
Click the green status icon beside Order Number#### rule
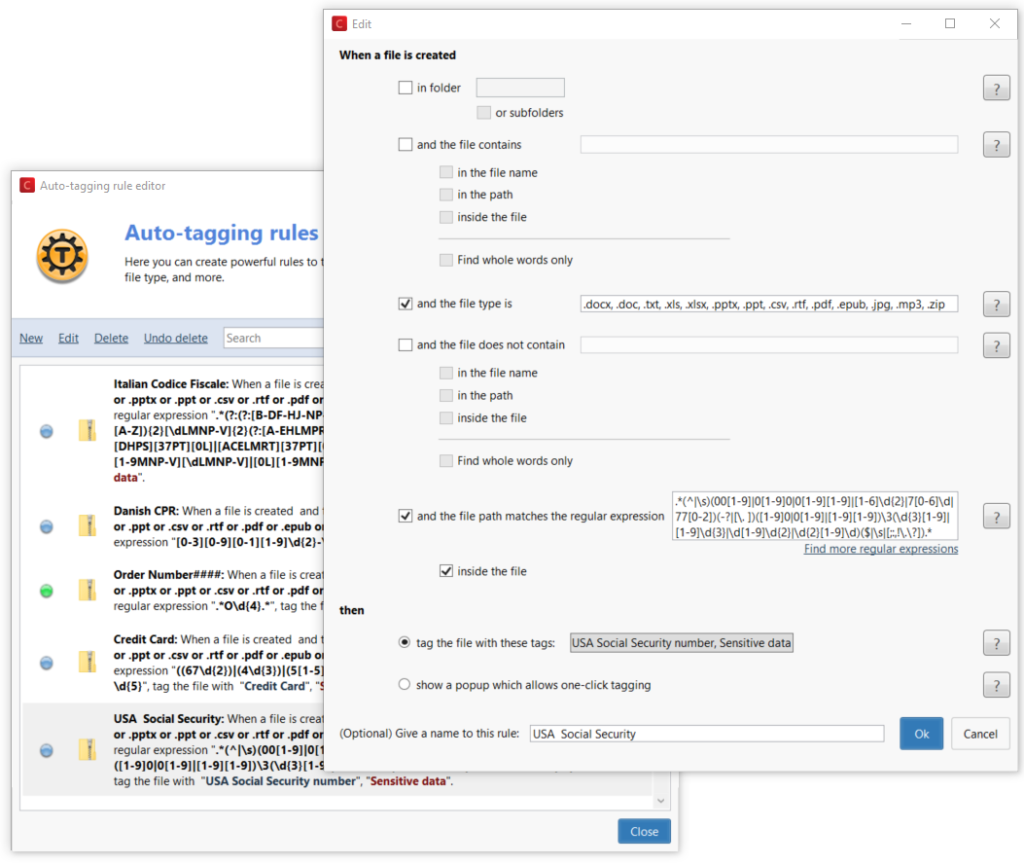45,591
